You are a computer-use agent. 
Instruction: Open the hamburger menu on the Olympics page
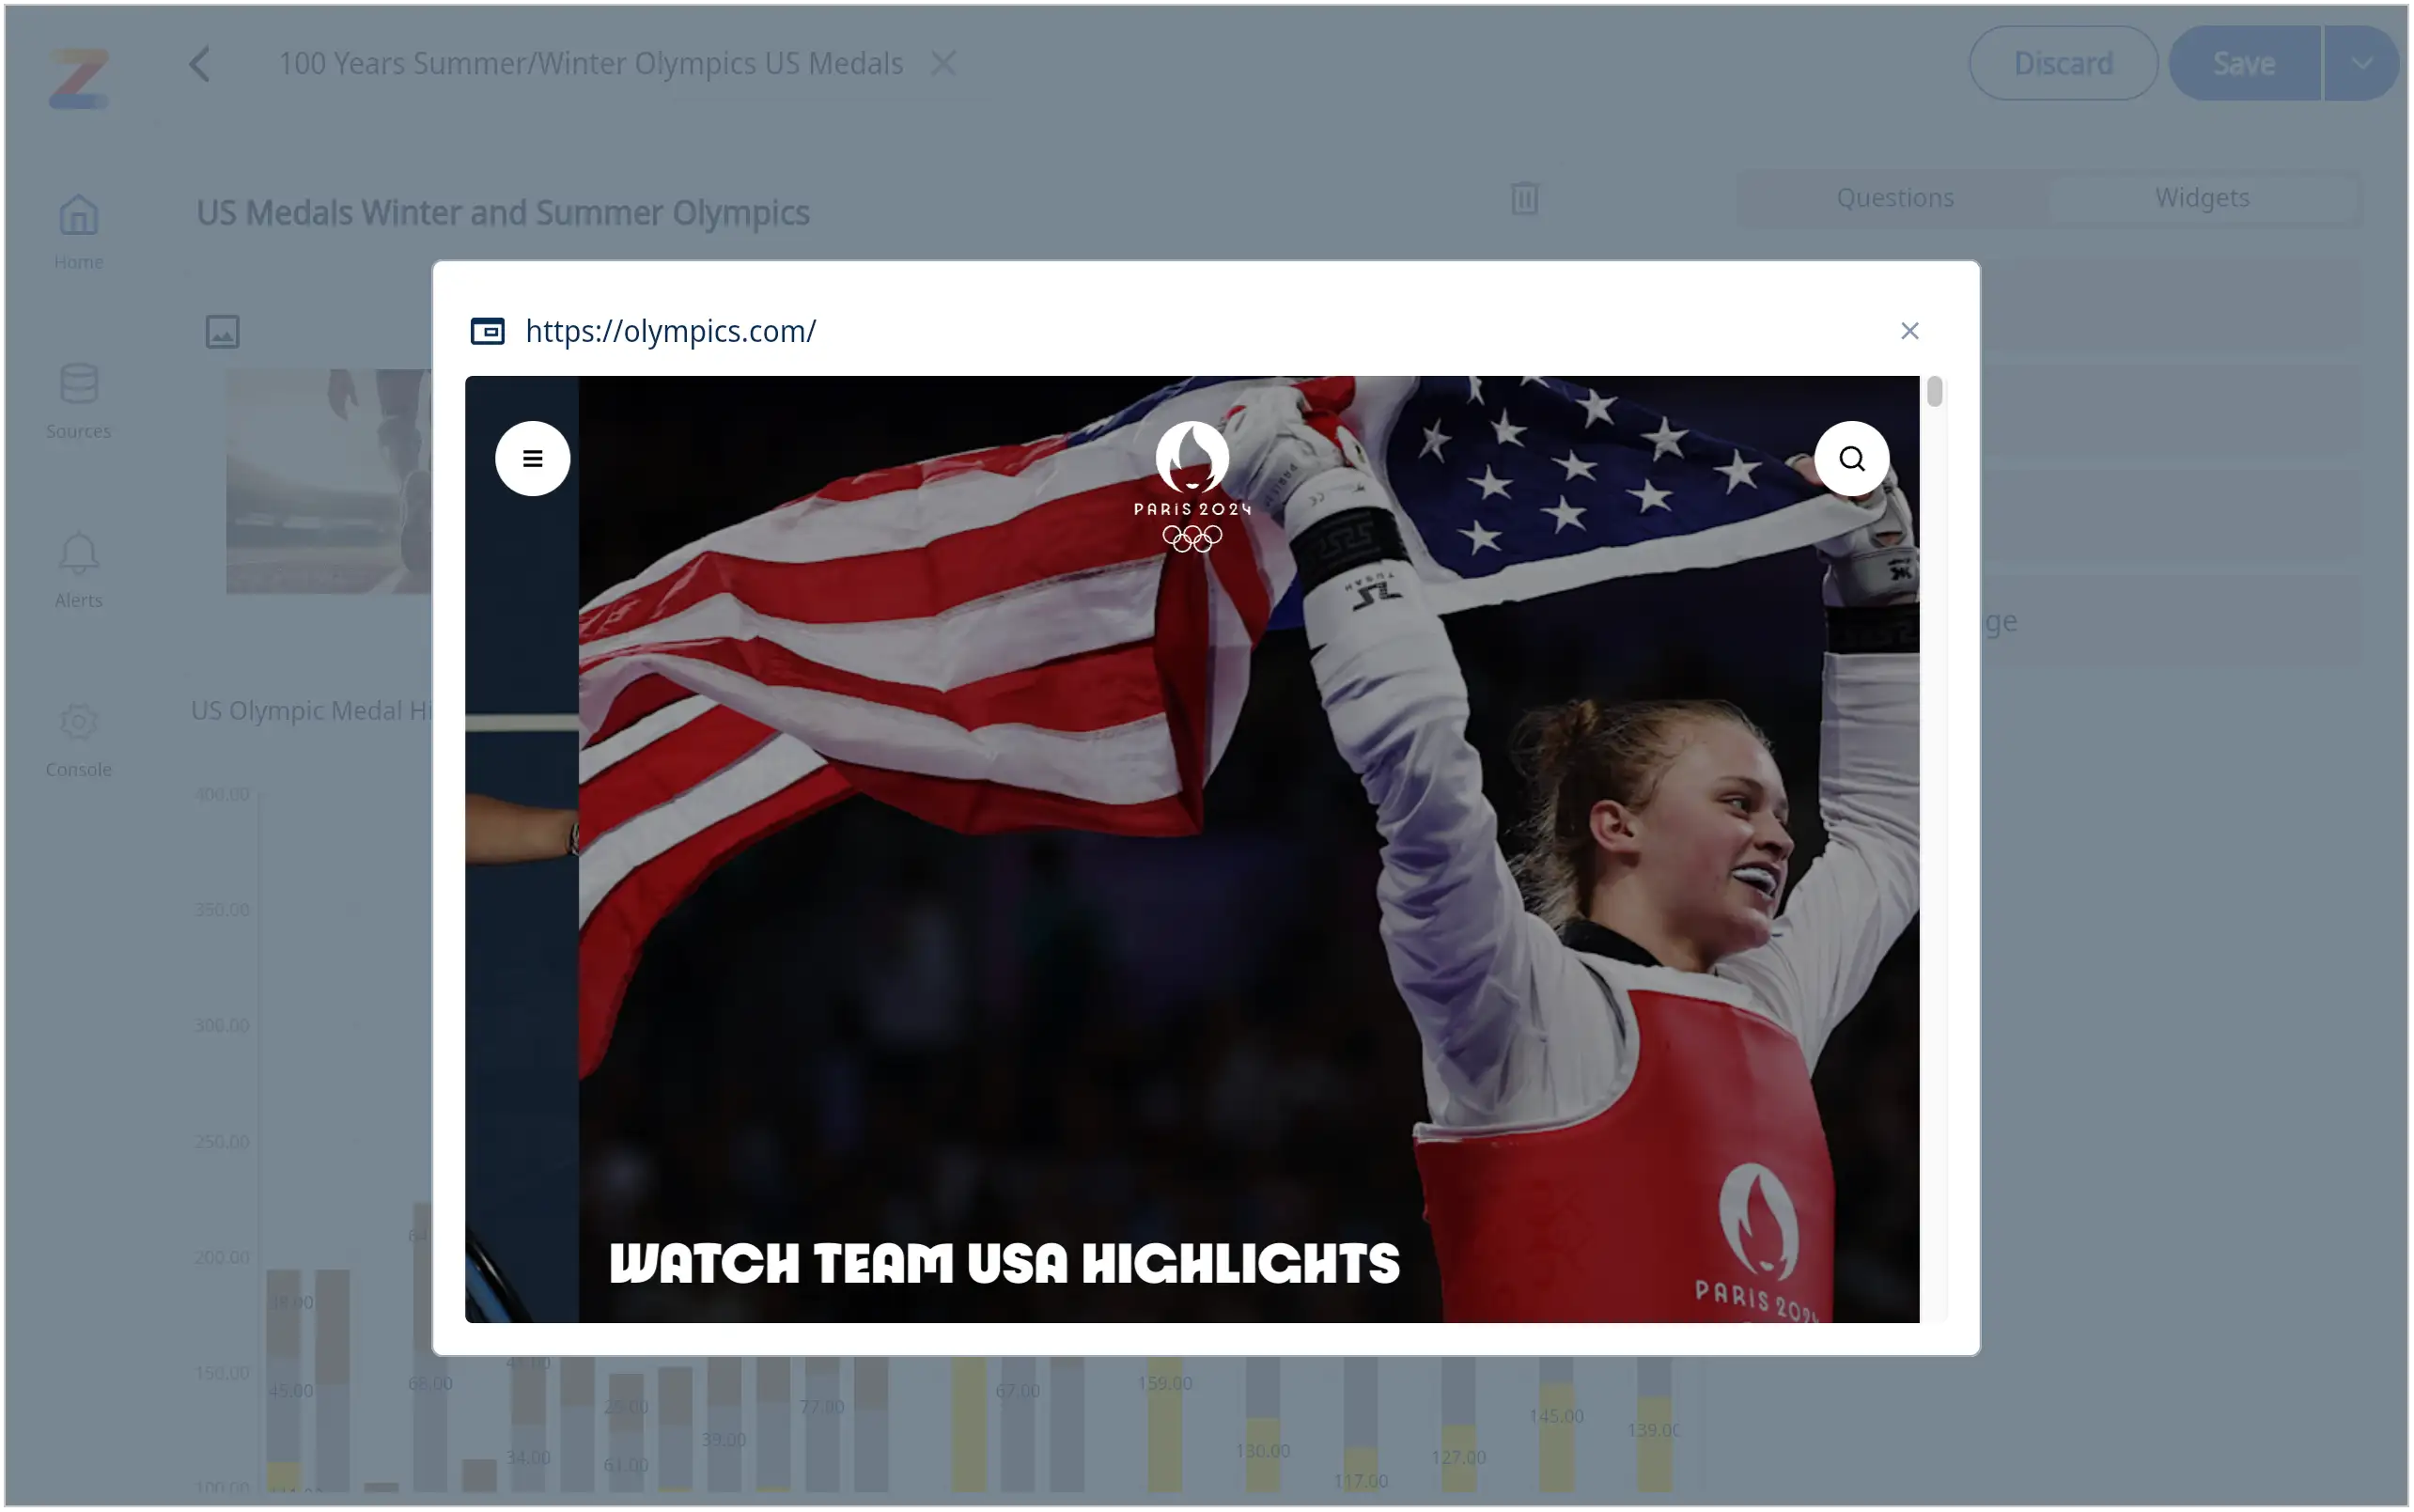pyautogui.click(x=532, y=458)
